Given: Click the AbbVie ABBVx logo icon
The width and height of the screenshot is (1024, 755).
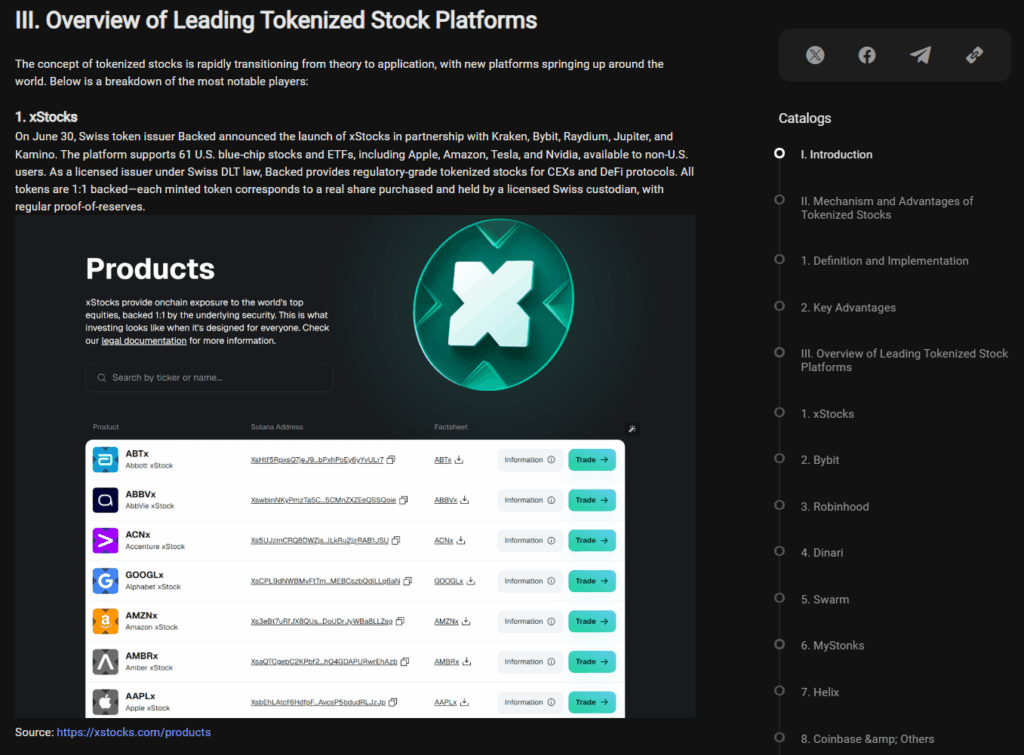Looking at the screenshot, I should pyautogui.click(x=105, y=500).
